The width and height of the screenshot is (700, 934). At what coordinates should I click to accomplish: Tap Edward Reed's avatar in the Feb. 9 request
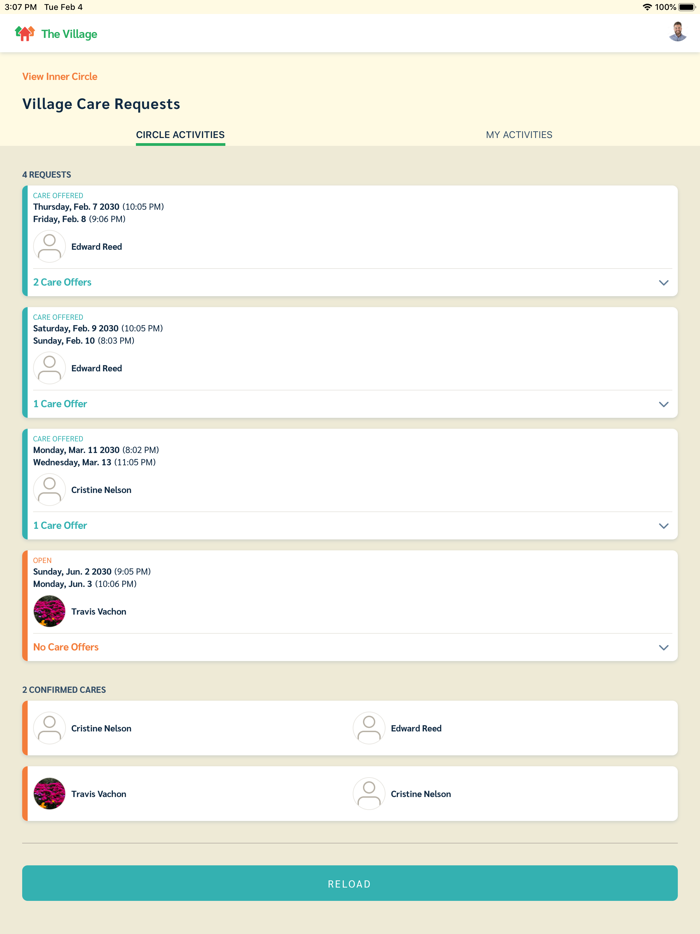pyautogui.click(x=49, y=369)
